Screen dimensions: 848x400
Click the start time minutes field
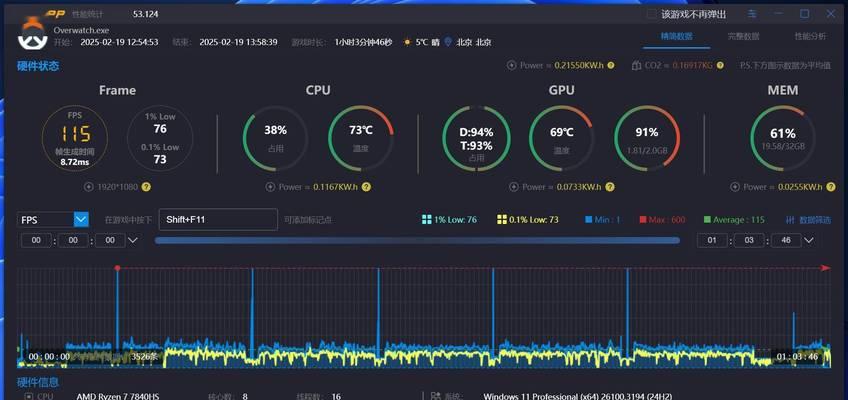[73, 240]
